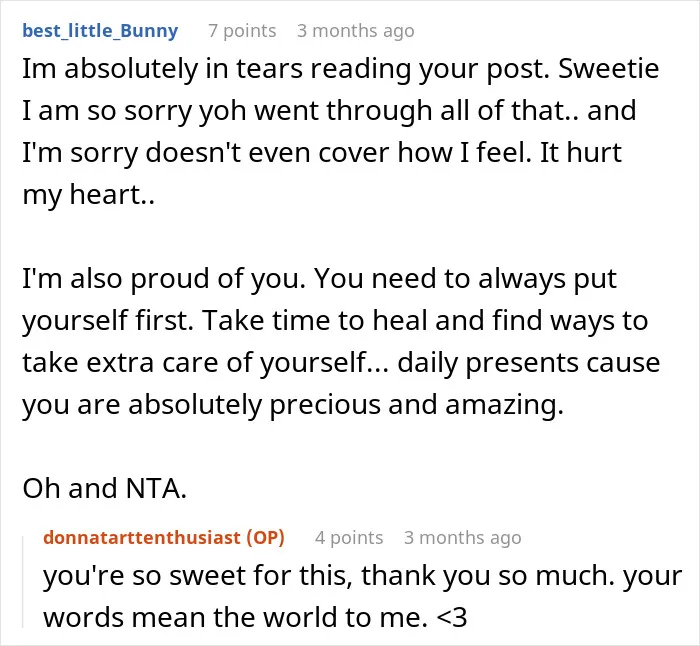Open the top comment's "3 months ago" timestamp
700x646 pixels.
coord(355,31)
